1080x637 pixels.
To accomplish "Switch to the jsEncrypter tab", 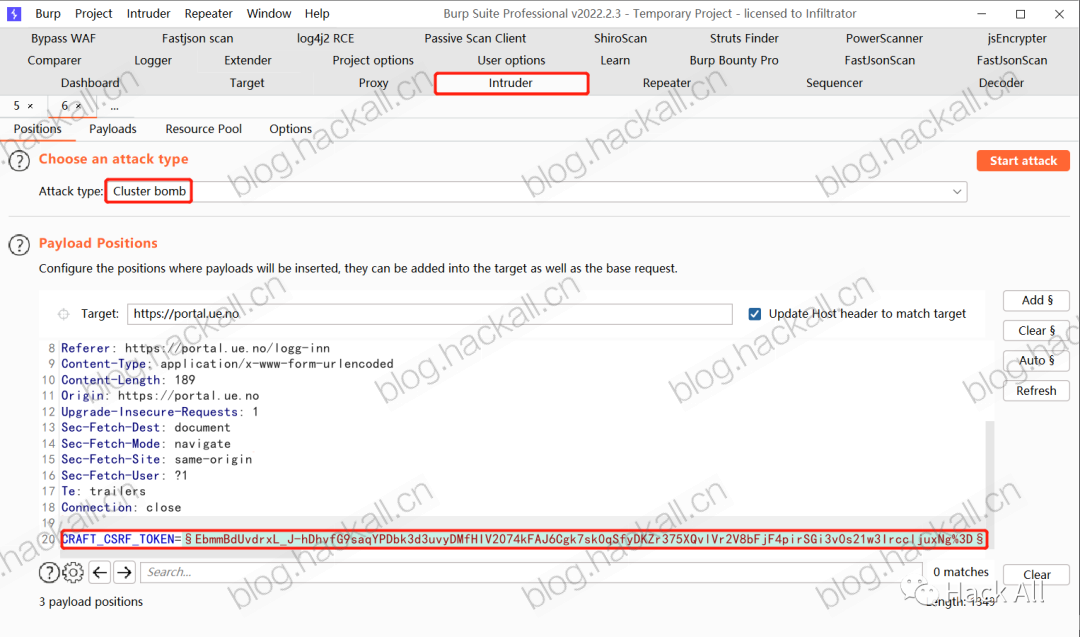I will click(1017, 39).
